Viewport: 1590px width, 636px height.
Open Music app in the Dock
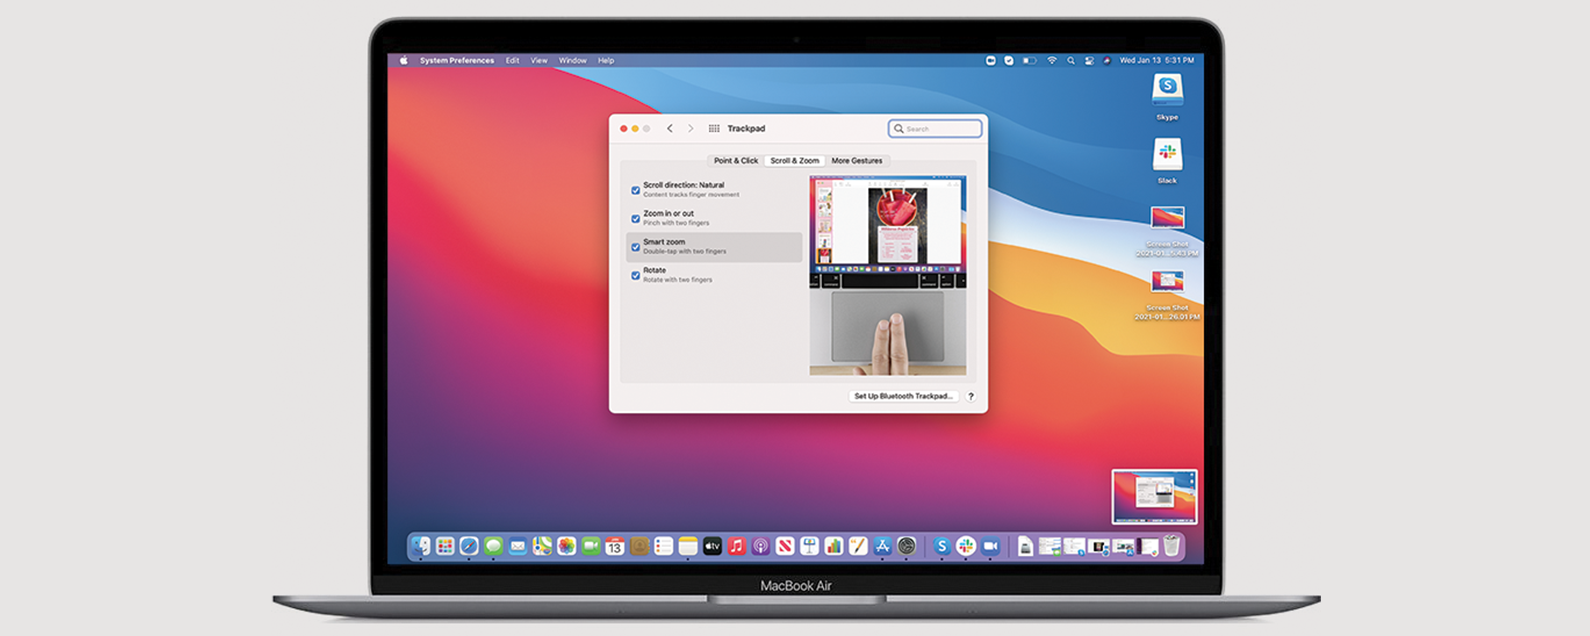tap(737, 546)
